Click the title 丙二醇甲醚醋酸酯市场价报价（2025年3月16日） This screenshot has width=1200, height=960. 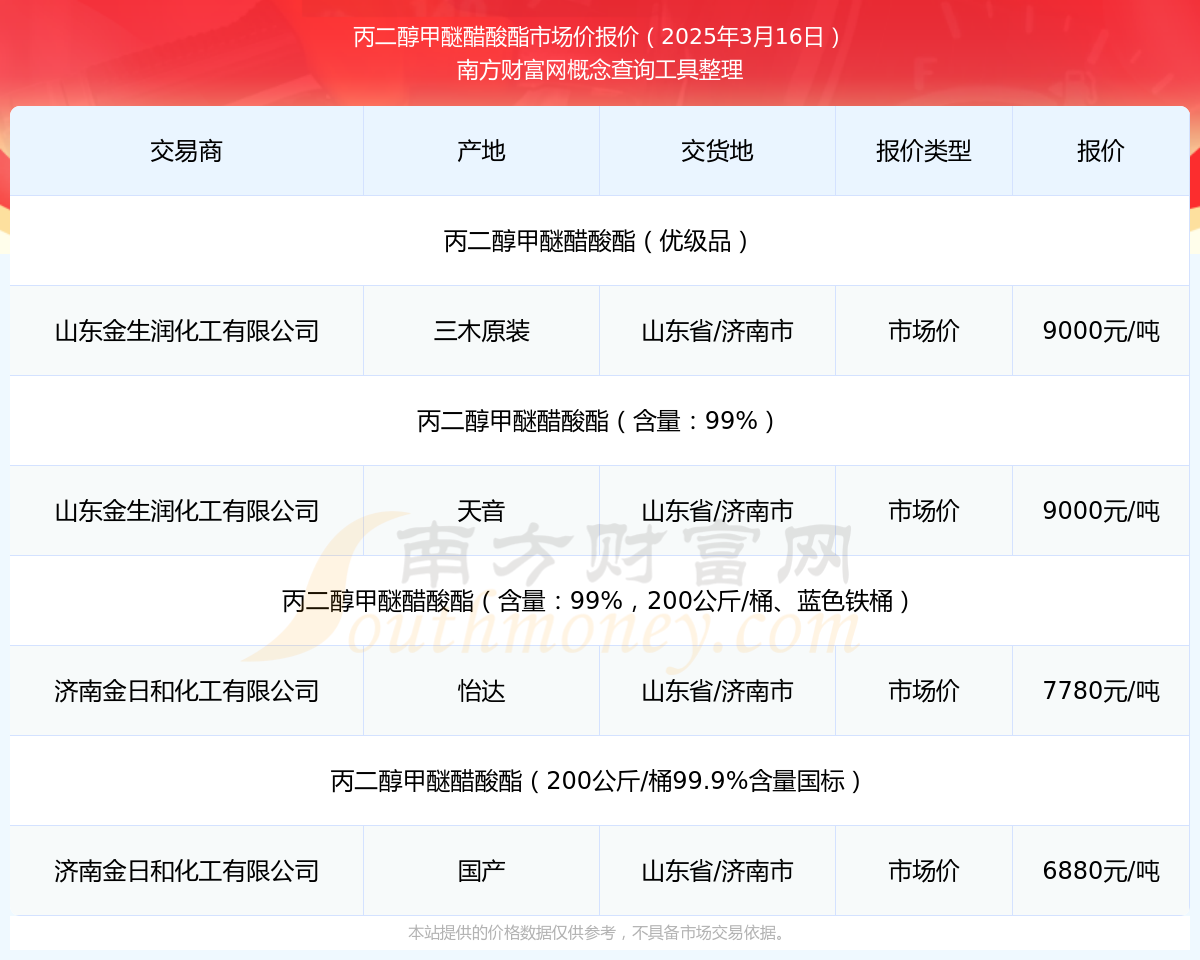click(600, 37)
